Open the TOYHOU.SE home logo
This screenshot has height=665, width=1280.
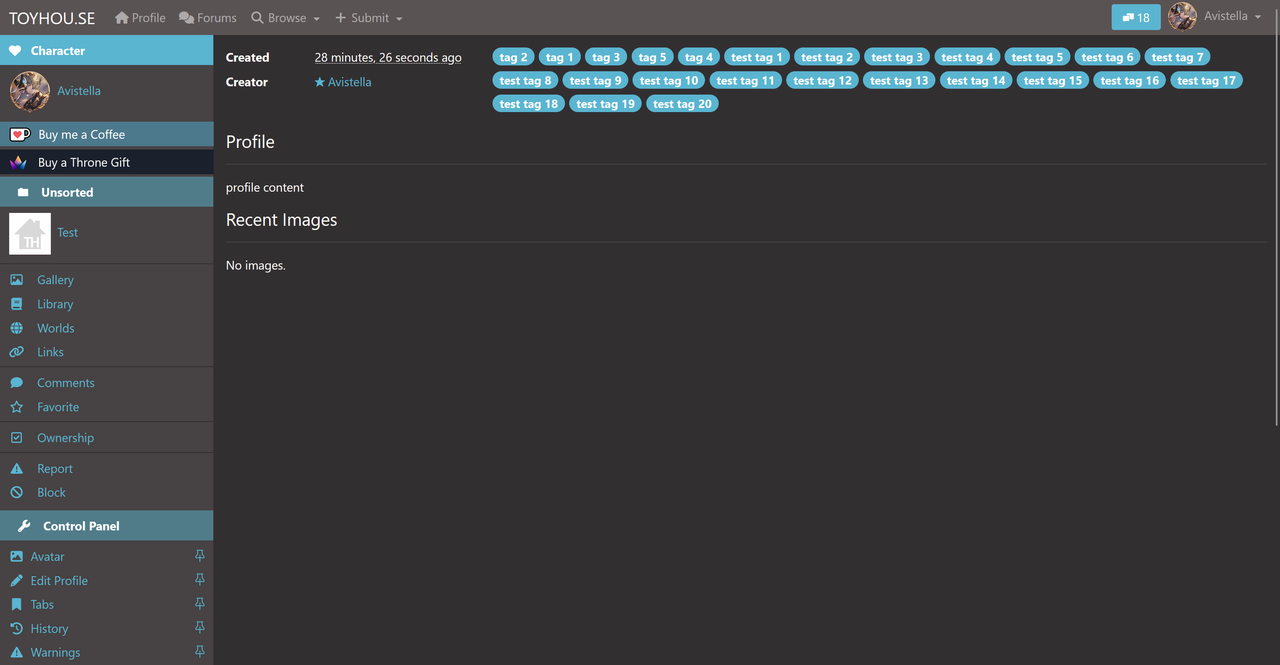[53, 18]
